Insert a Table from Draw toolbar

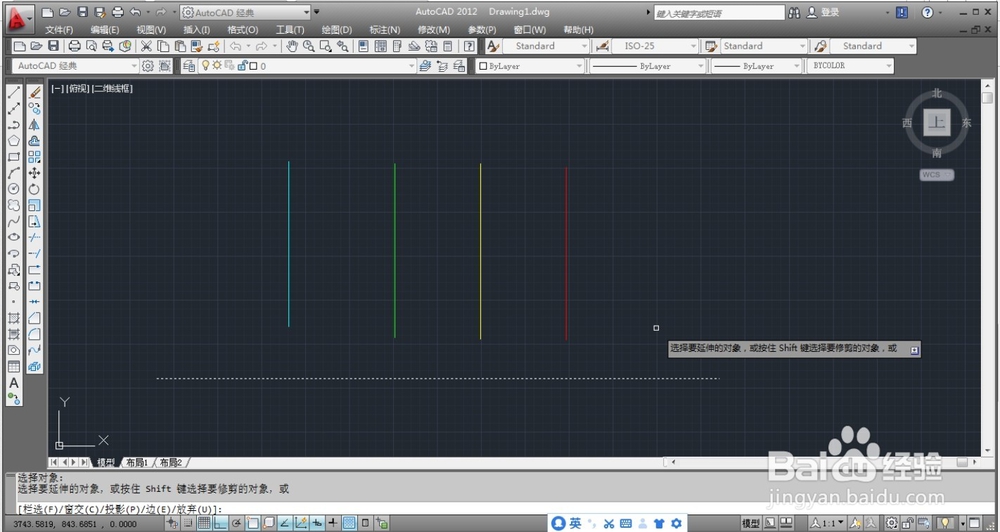point(13,367)
